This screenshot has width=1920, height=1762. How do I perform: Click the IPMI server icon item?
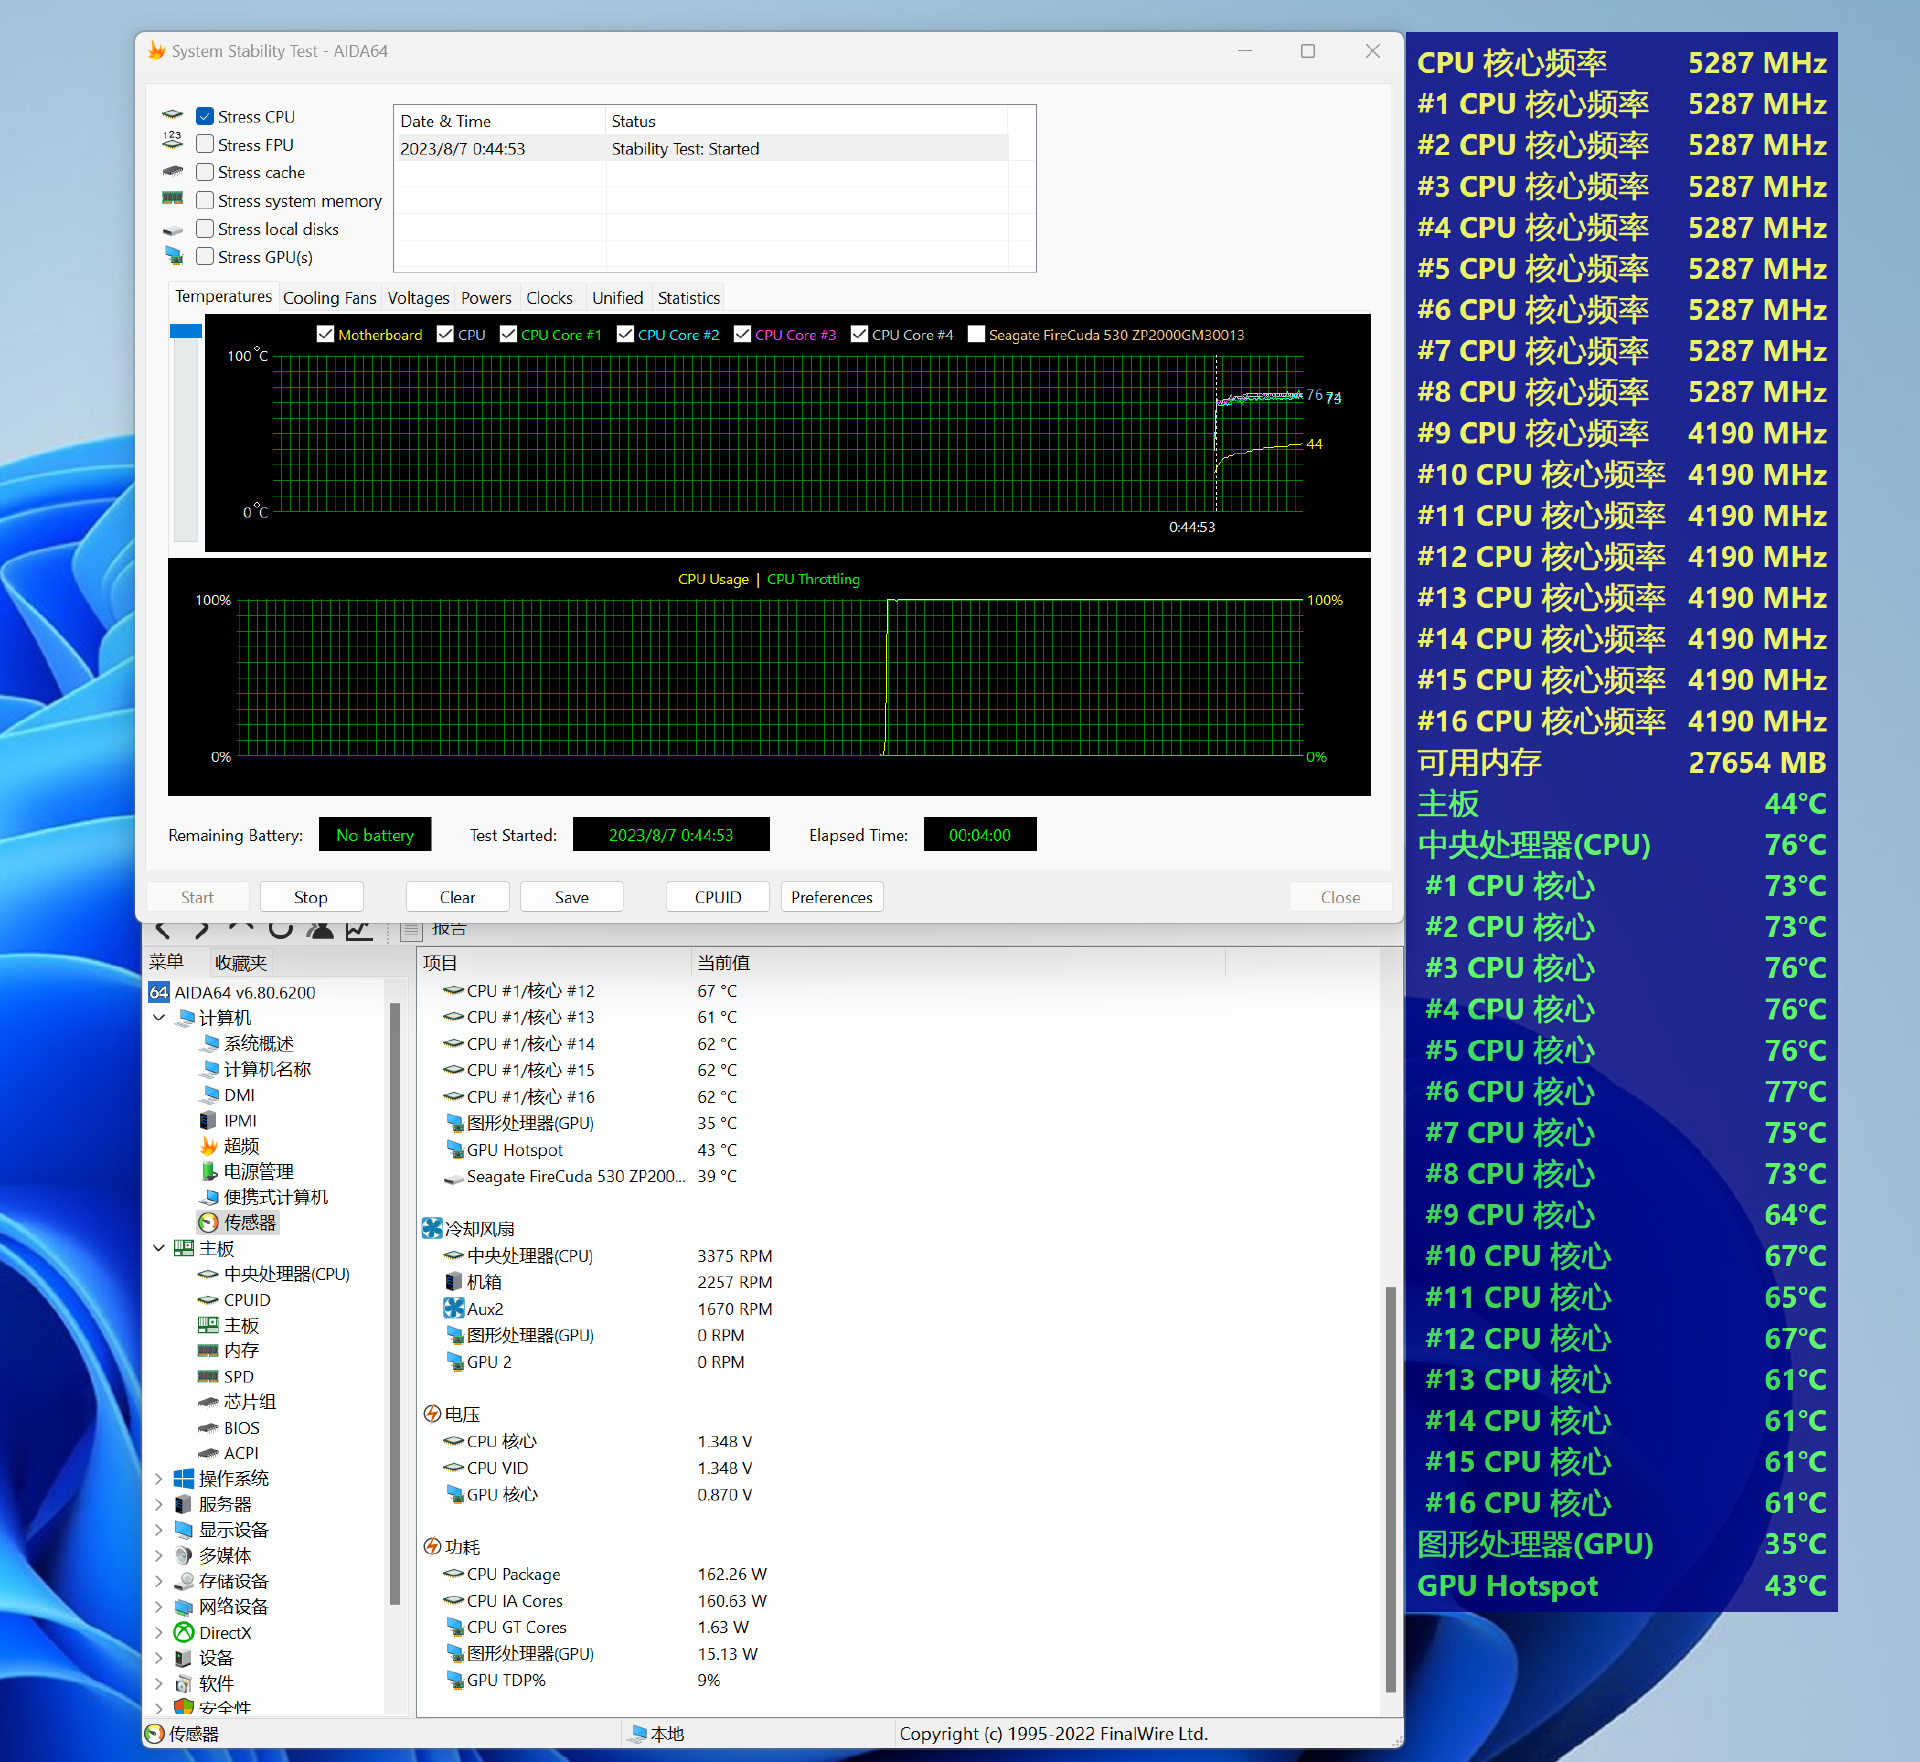click(x=209, y=1121)
